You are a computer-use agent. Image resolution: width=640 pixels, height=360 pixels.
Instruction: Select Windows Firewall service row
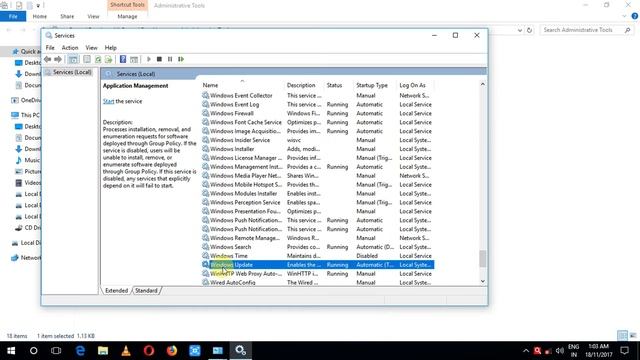pos(318,113)
